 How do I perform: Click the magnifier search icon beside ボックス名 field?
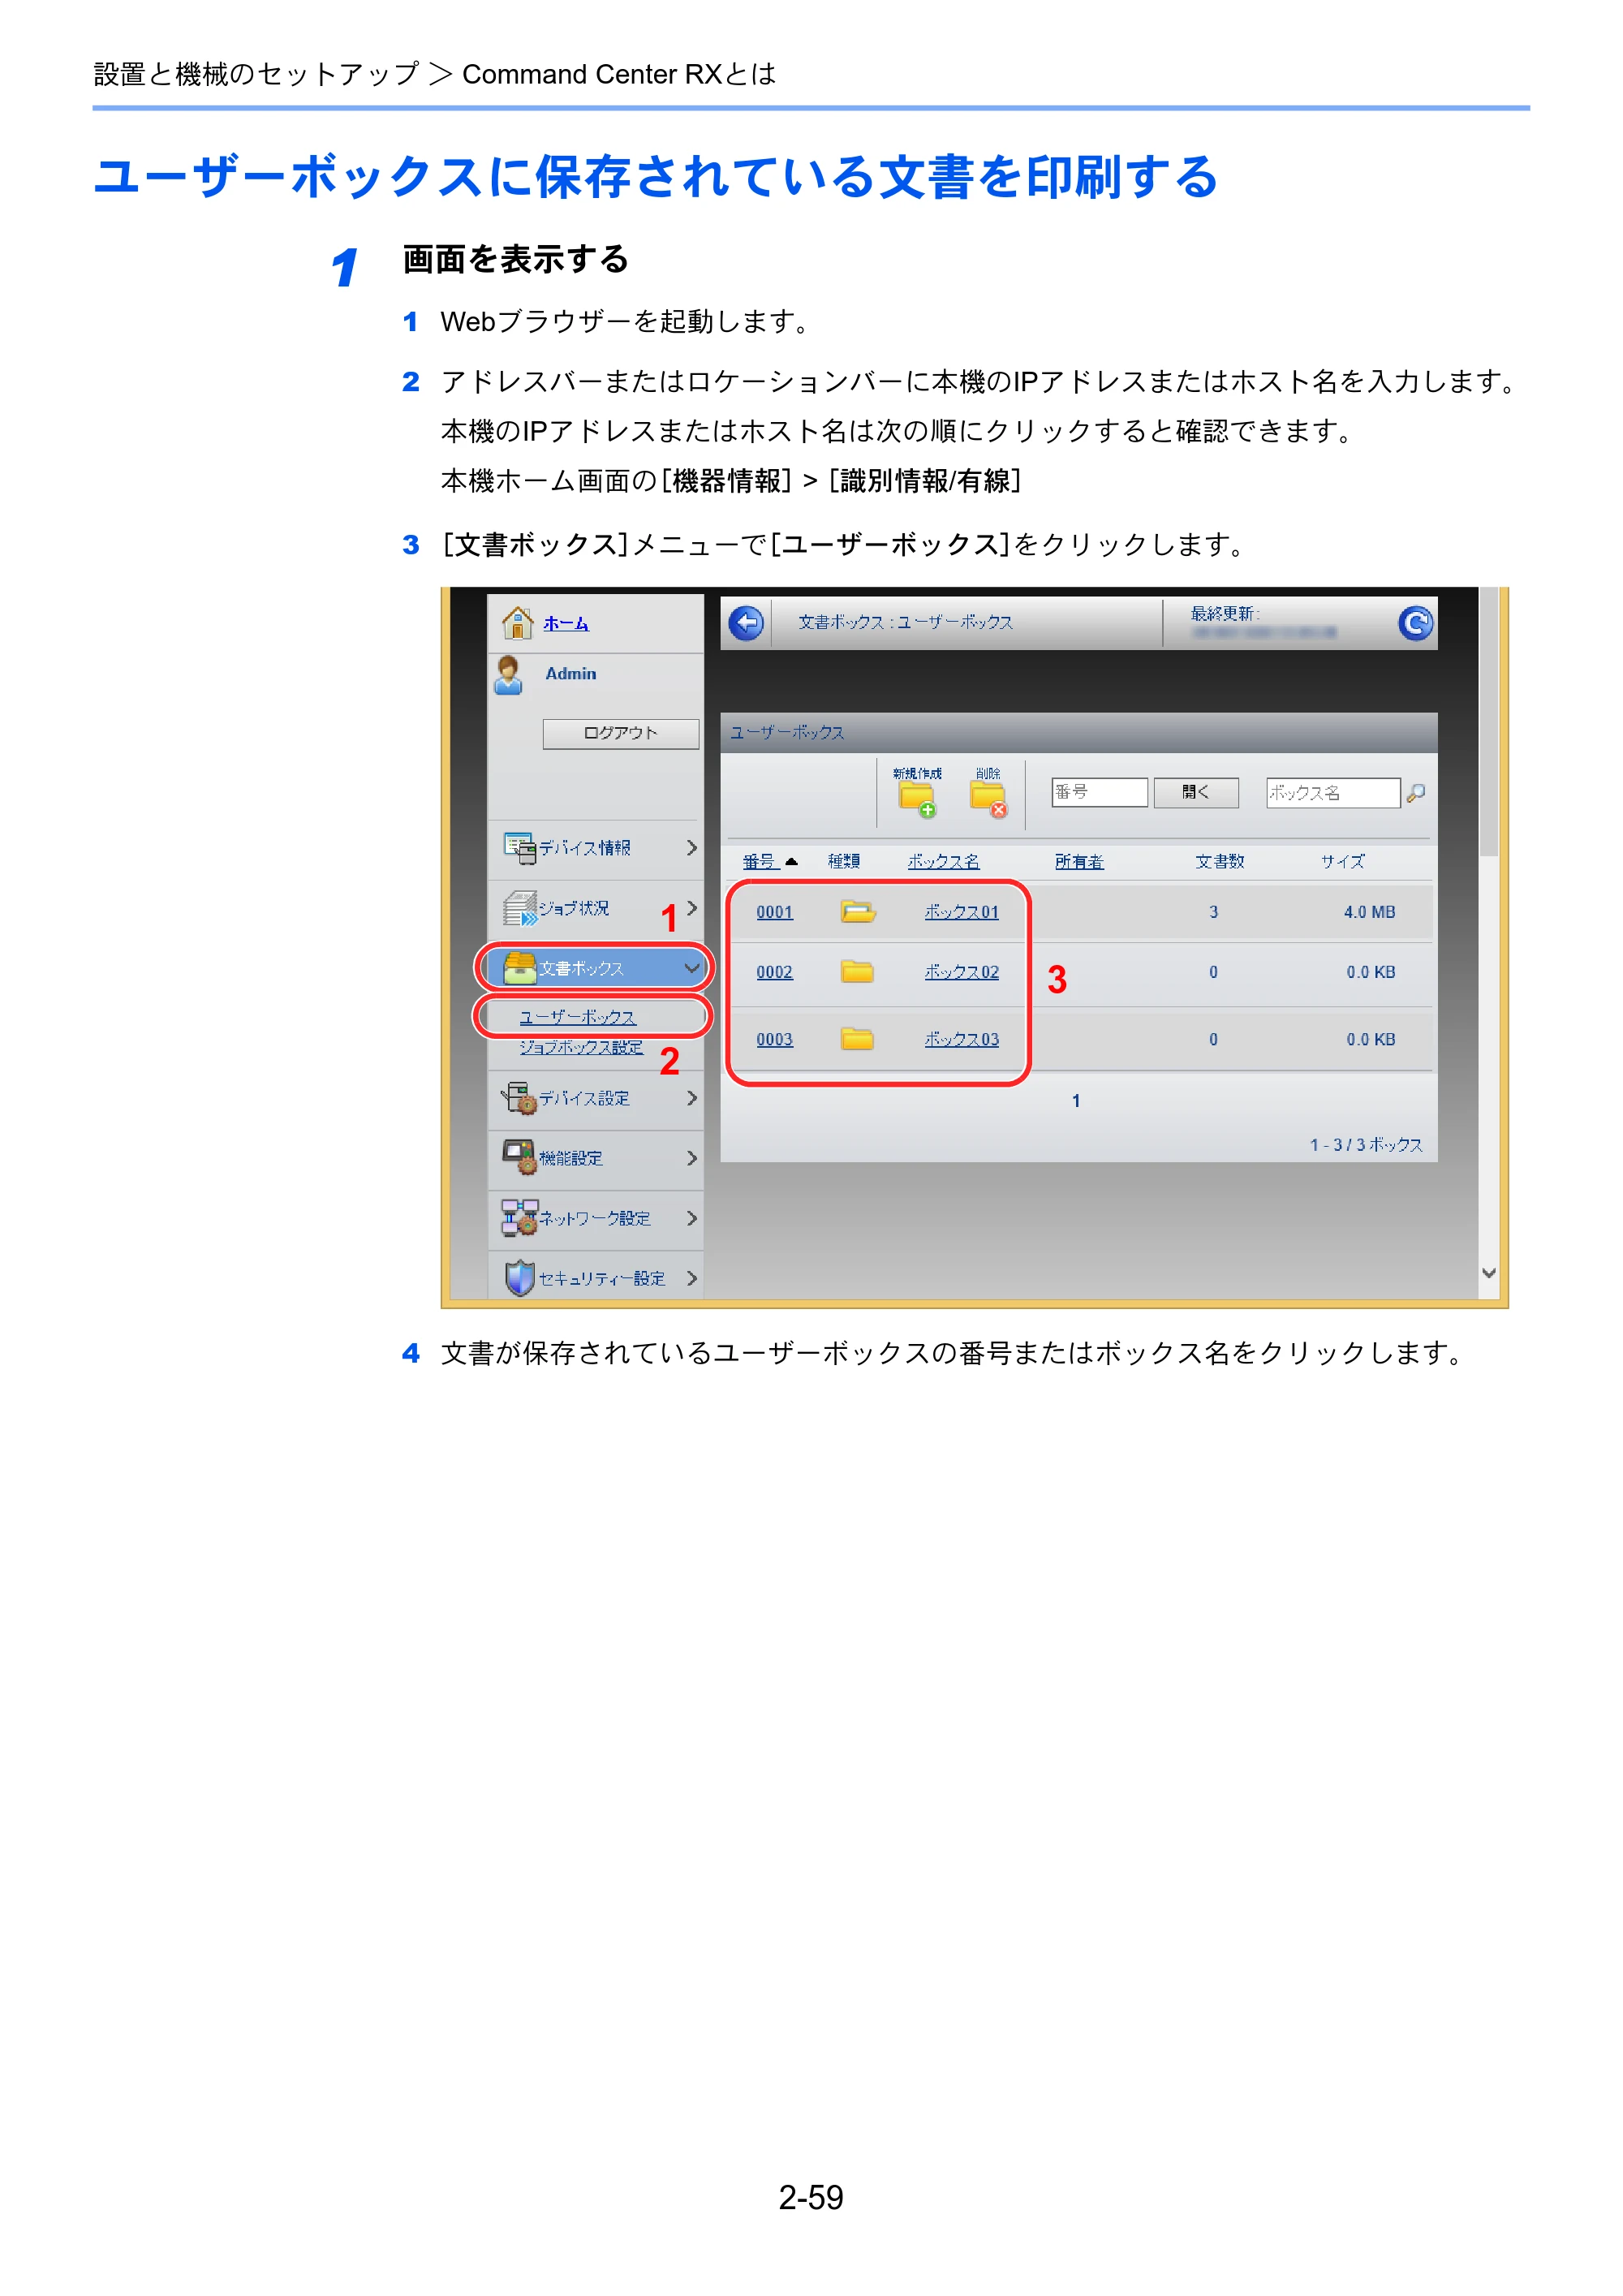tap(1415, 792)
